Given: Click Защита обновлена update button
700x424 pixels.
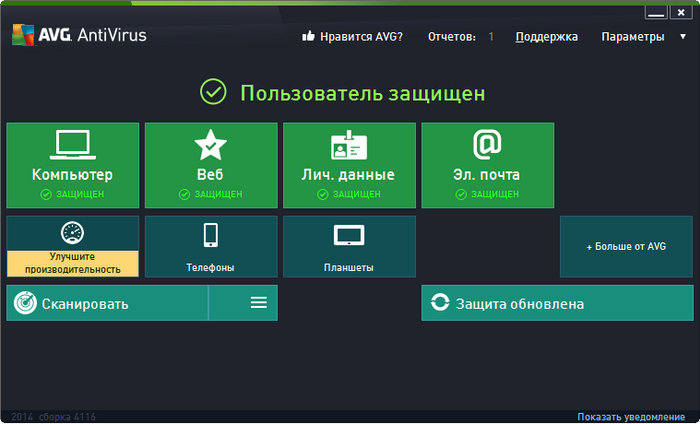Looking at the screenshot, I should 558,303.
